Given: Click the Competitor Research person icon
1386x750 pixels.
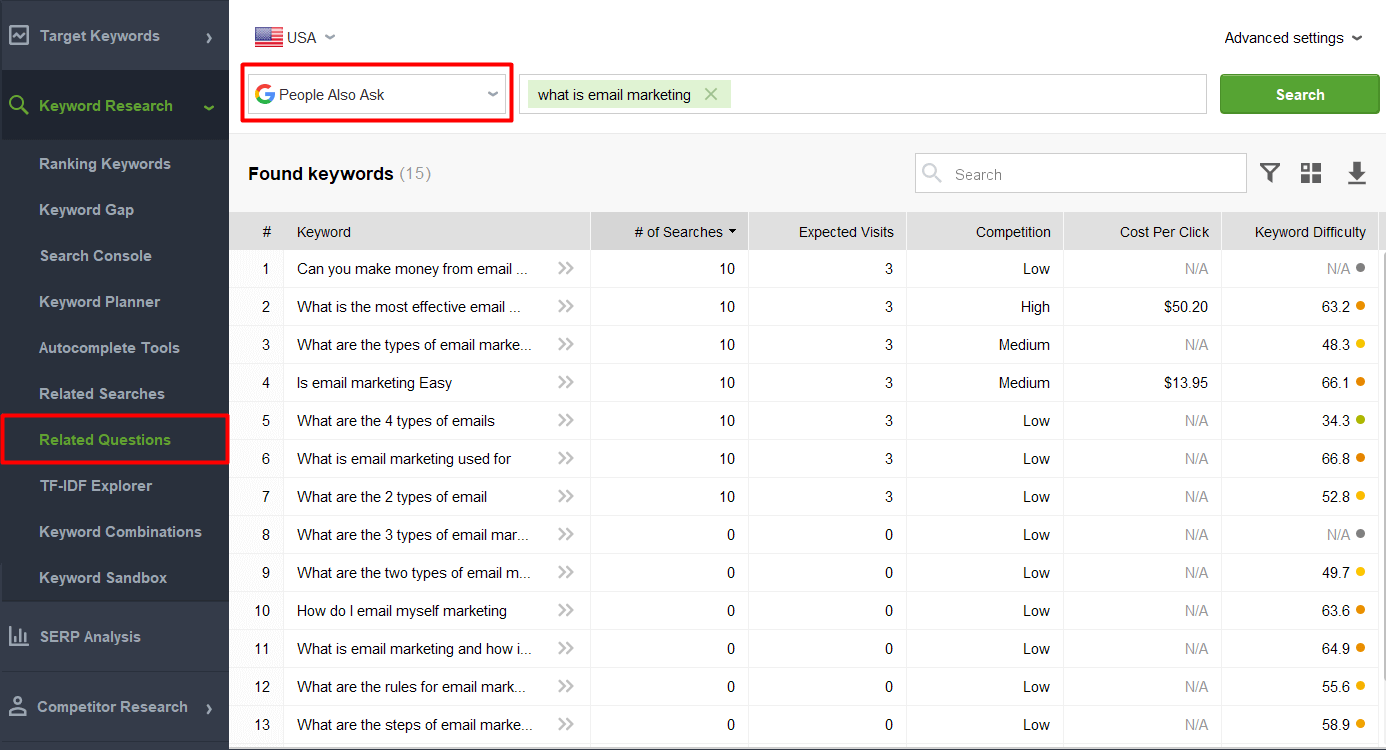Looking at the screenshot, I should click(x=18, y=706).
